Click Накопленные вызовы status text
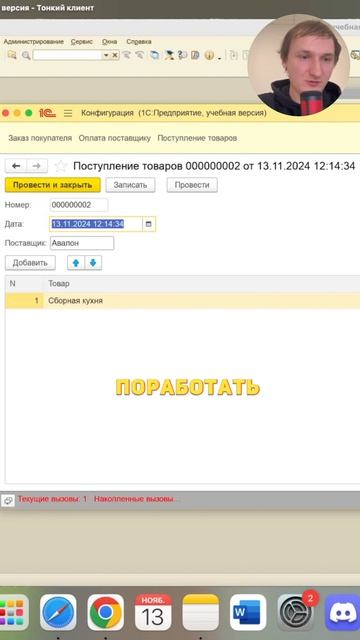This screenshot has height=640, width=360. click(136, 499)
